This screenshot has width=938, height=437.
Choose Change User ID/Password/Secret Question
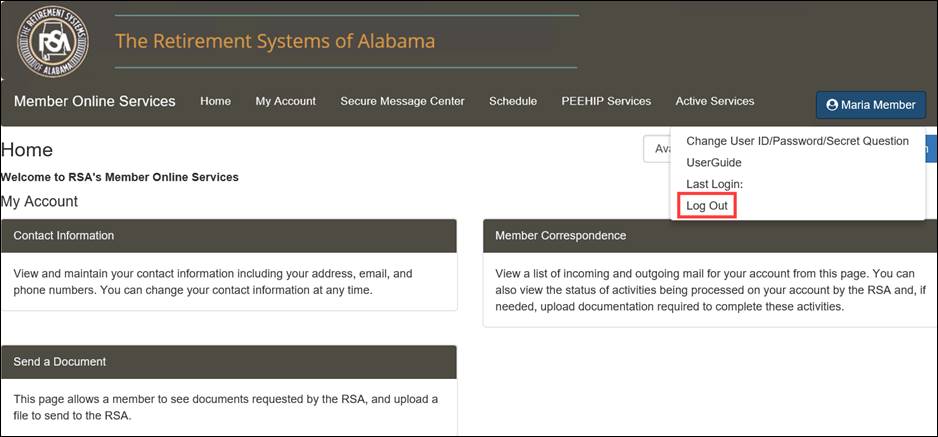click(x=797, y=141)
